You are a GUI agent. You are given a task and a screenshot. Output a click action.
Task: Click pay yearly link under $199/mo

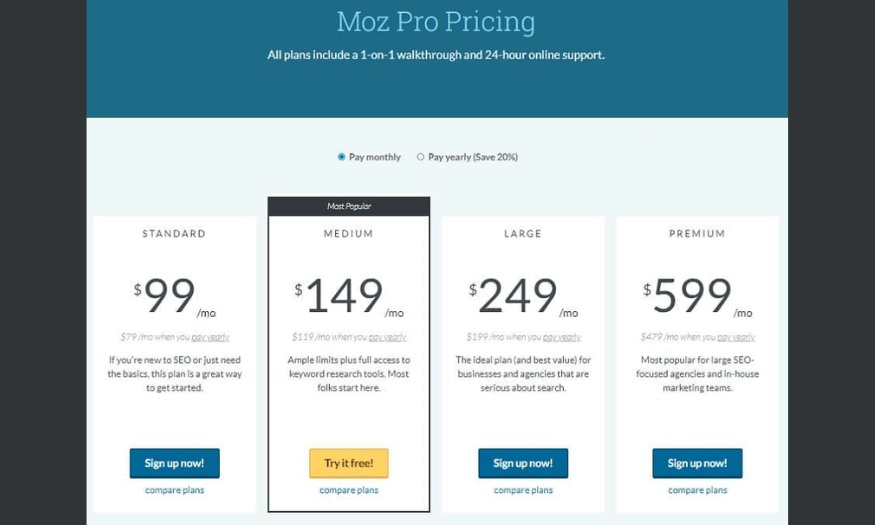tap(562, 337)
